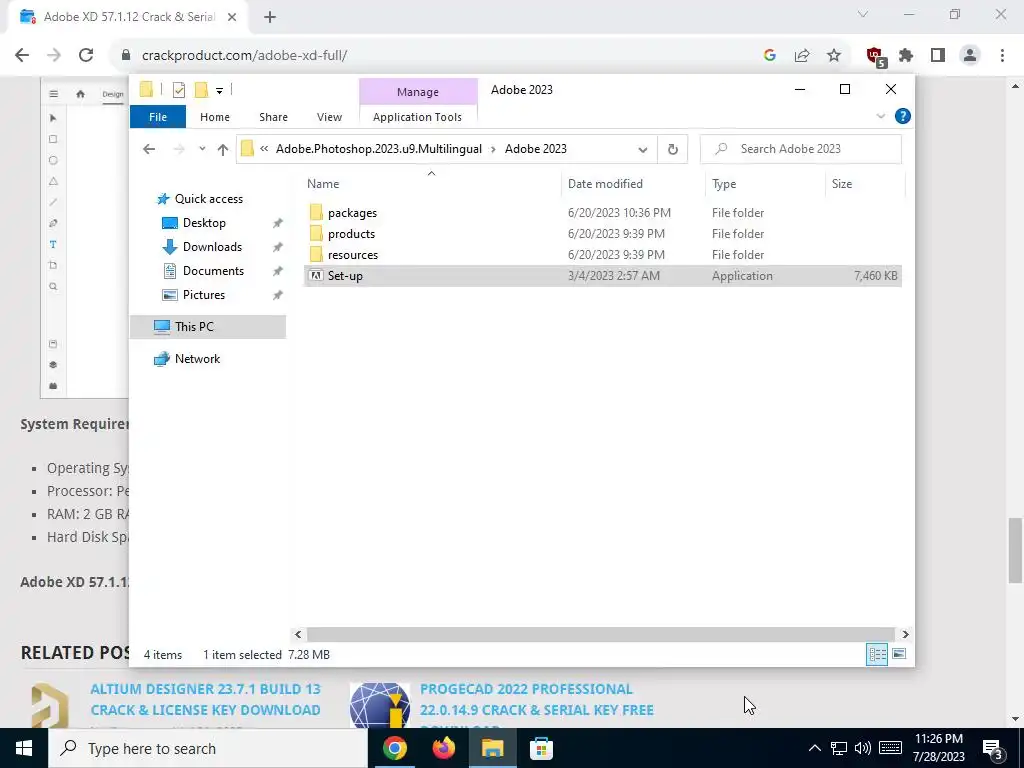This screenshot has height=768, width=1024.
Task: Open Chrome tab search dropdown
Action: pos(863,14)
